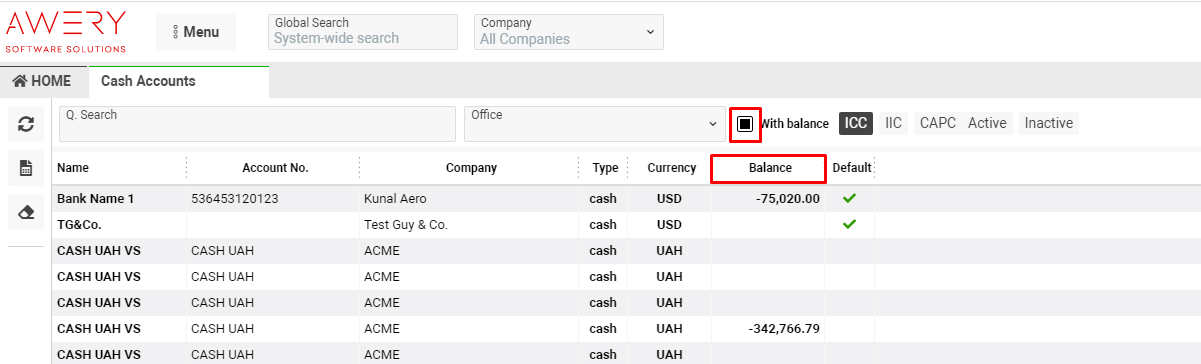Toggle the CAPC filter
The image size is (1201, 364).
pyautogui.click(x=938, y=123)
